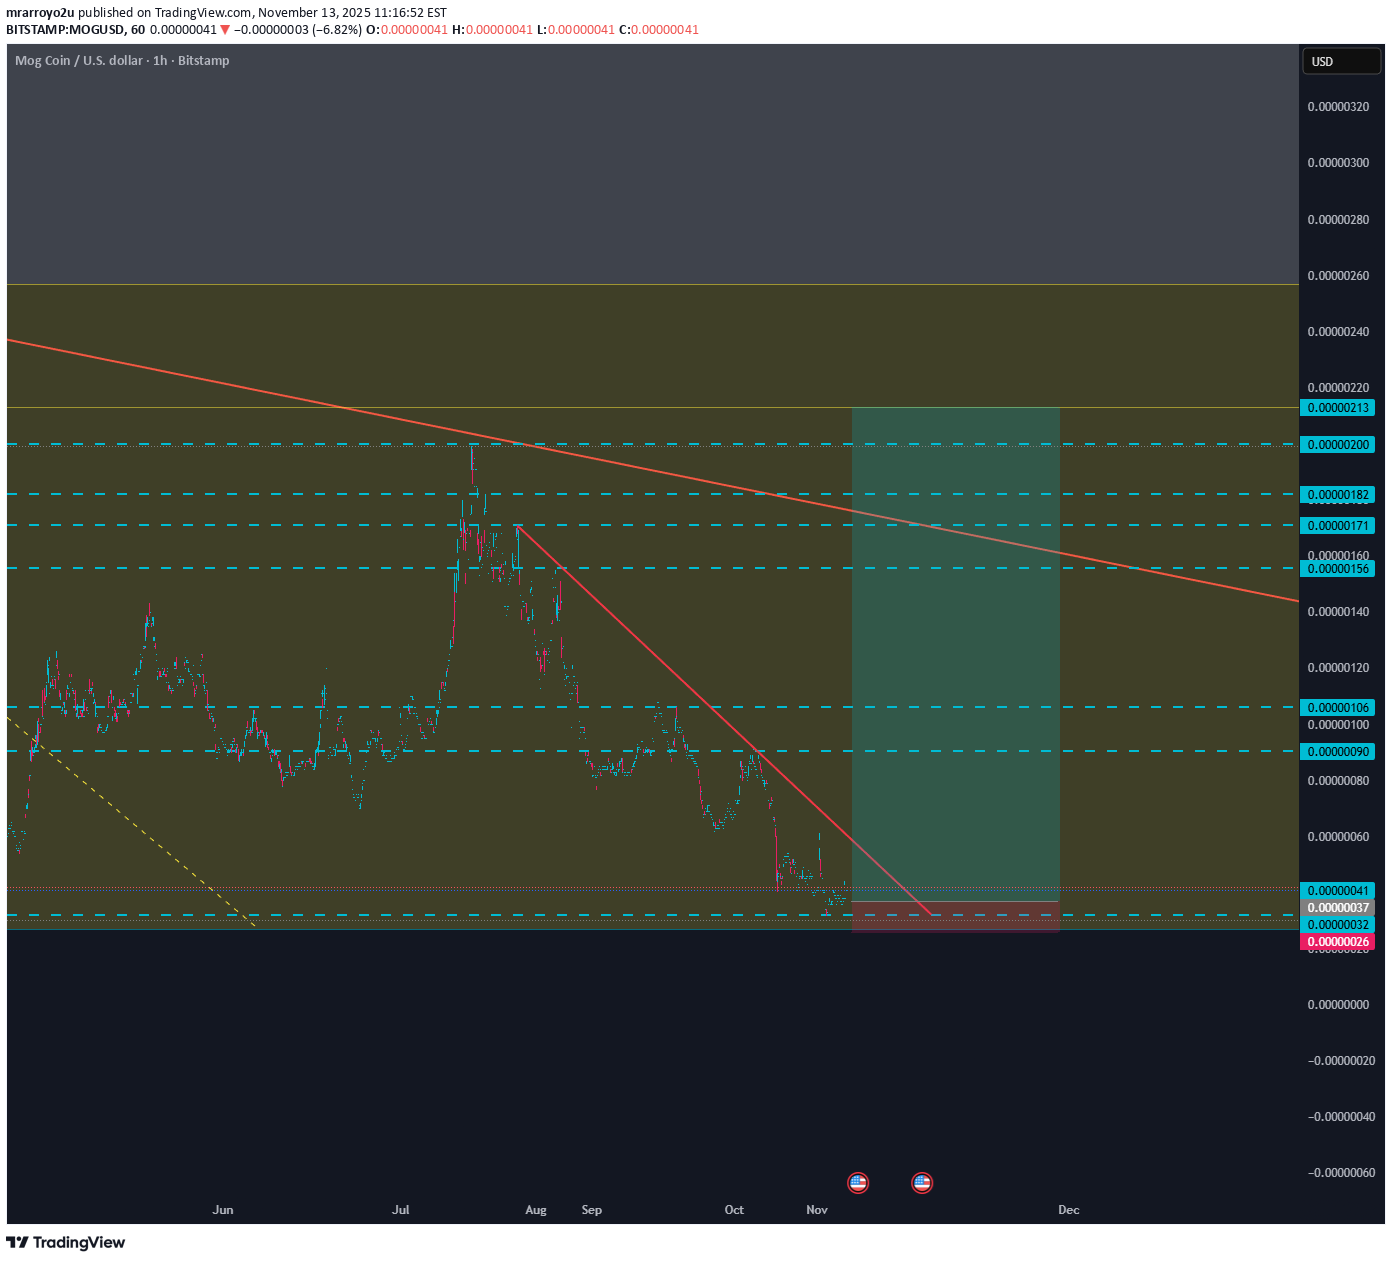Select the 0.00000106 price label

point(1338,708)
